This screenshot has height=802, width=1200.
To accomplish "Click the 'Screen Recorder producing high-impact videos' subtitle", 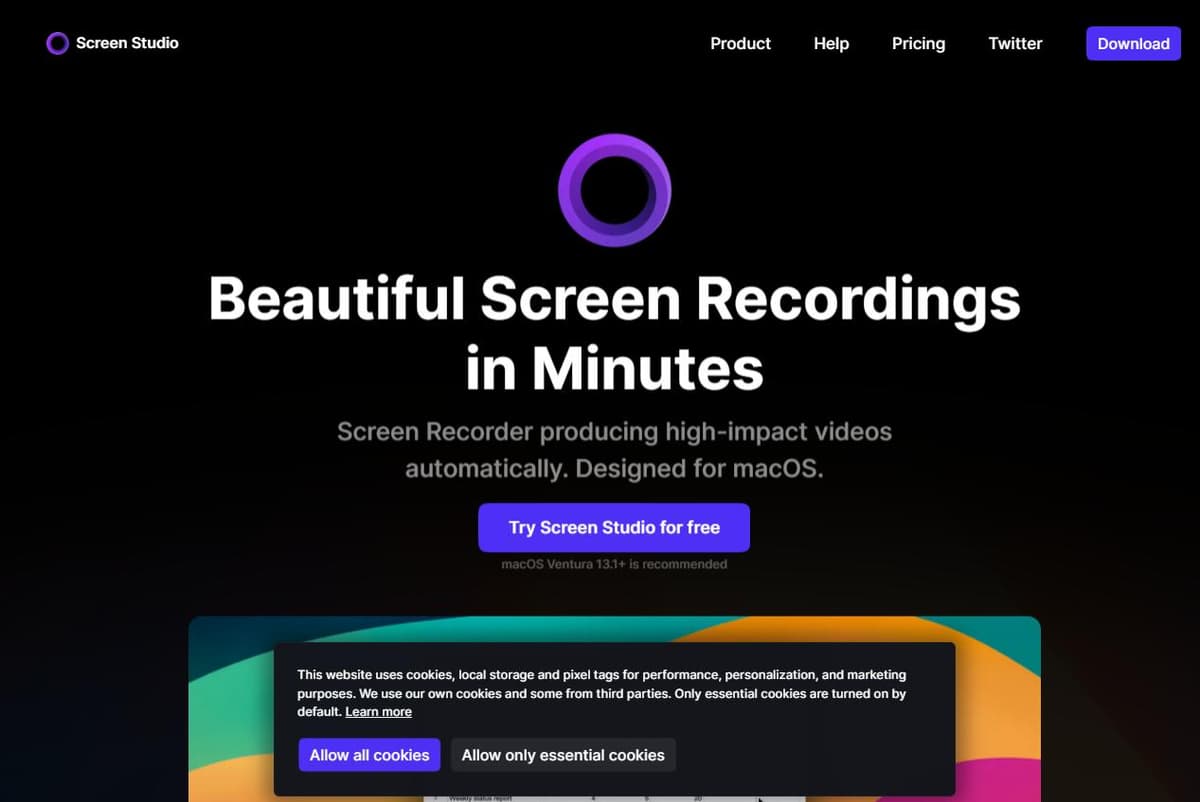I will coord(614,450).
